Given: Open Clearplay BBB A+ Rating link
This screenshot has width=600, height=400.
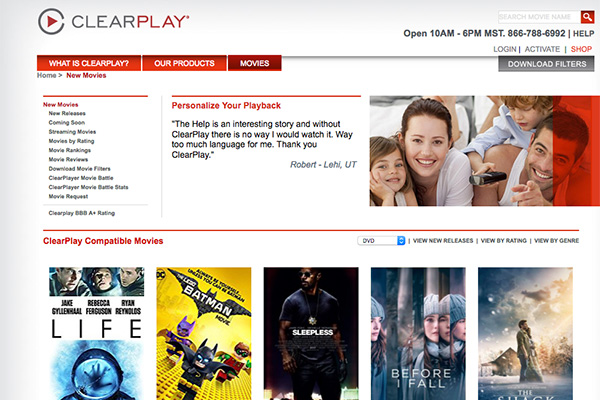Looking at the screenshot, I should click(82, 213).
